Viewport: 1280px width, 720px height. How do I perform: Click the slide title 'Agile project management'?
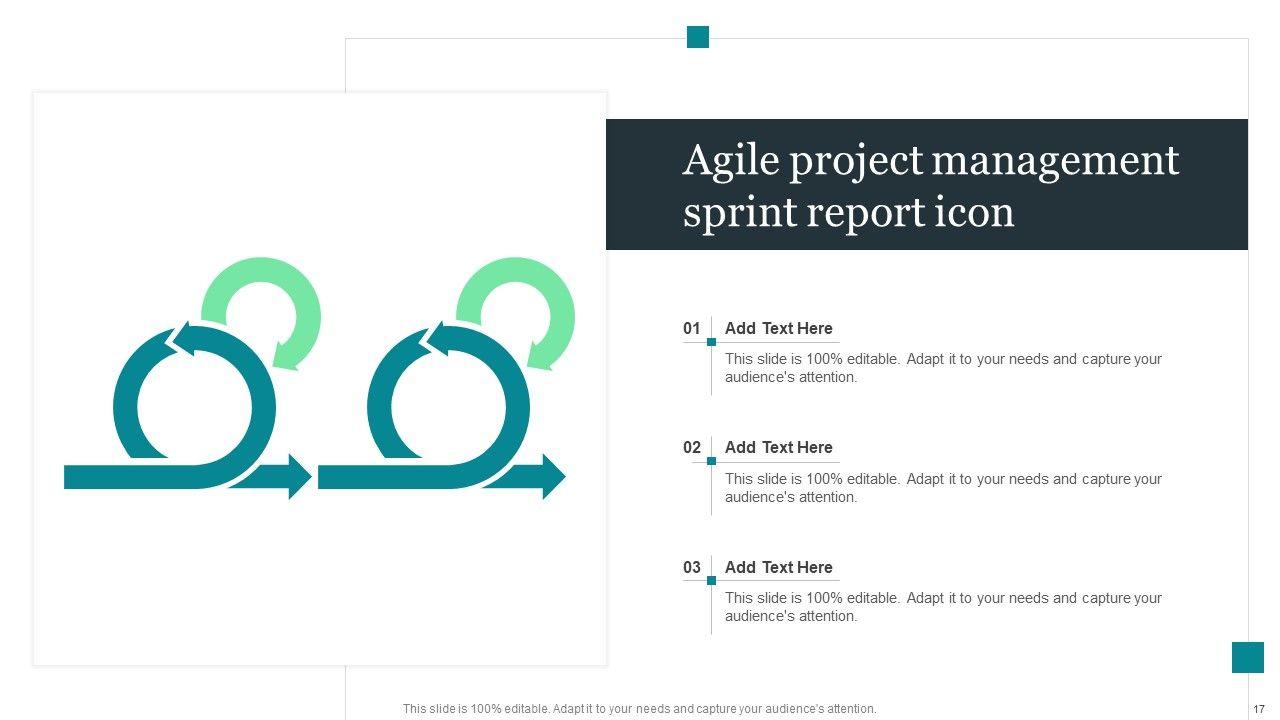pos(931,161)
